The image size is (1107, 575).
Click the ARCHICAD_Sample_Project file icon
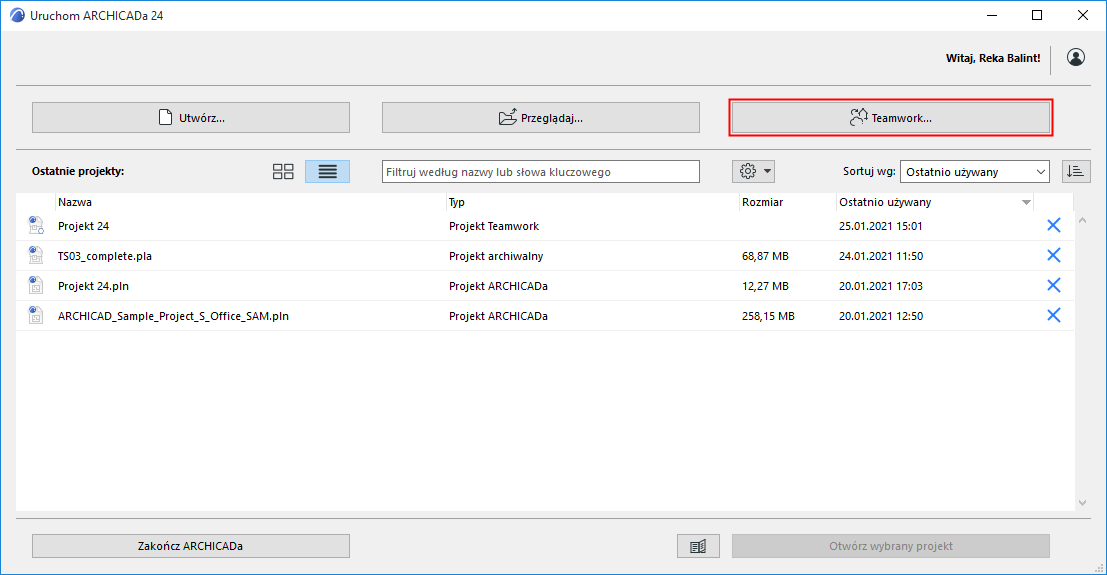35,315
